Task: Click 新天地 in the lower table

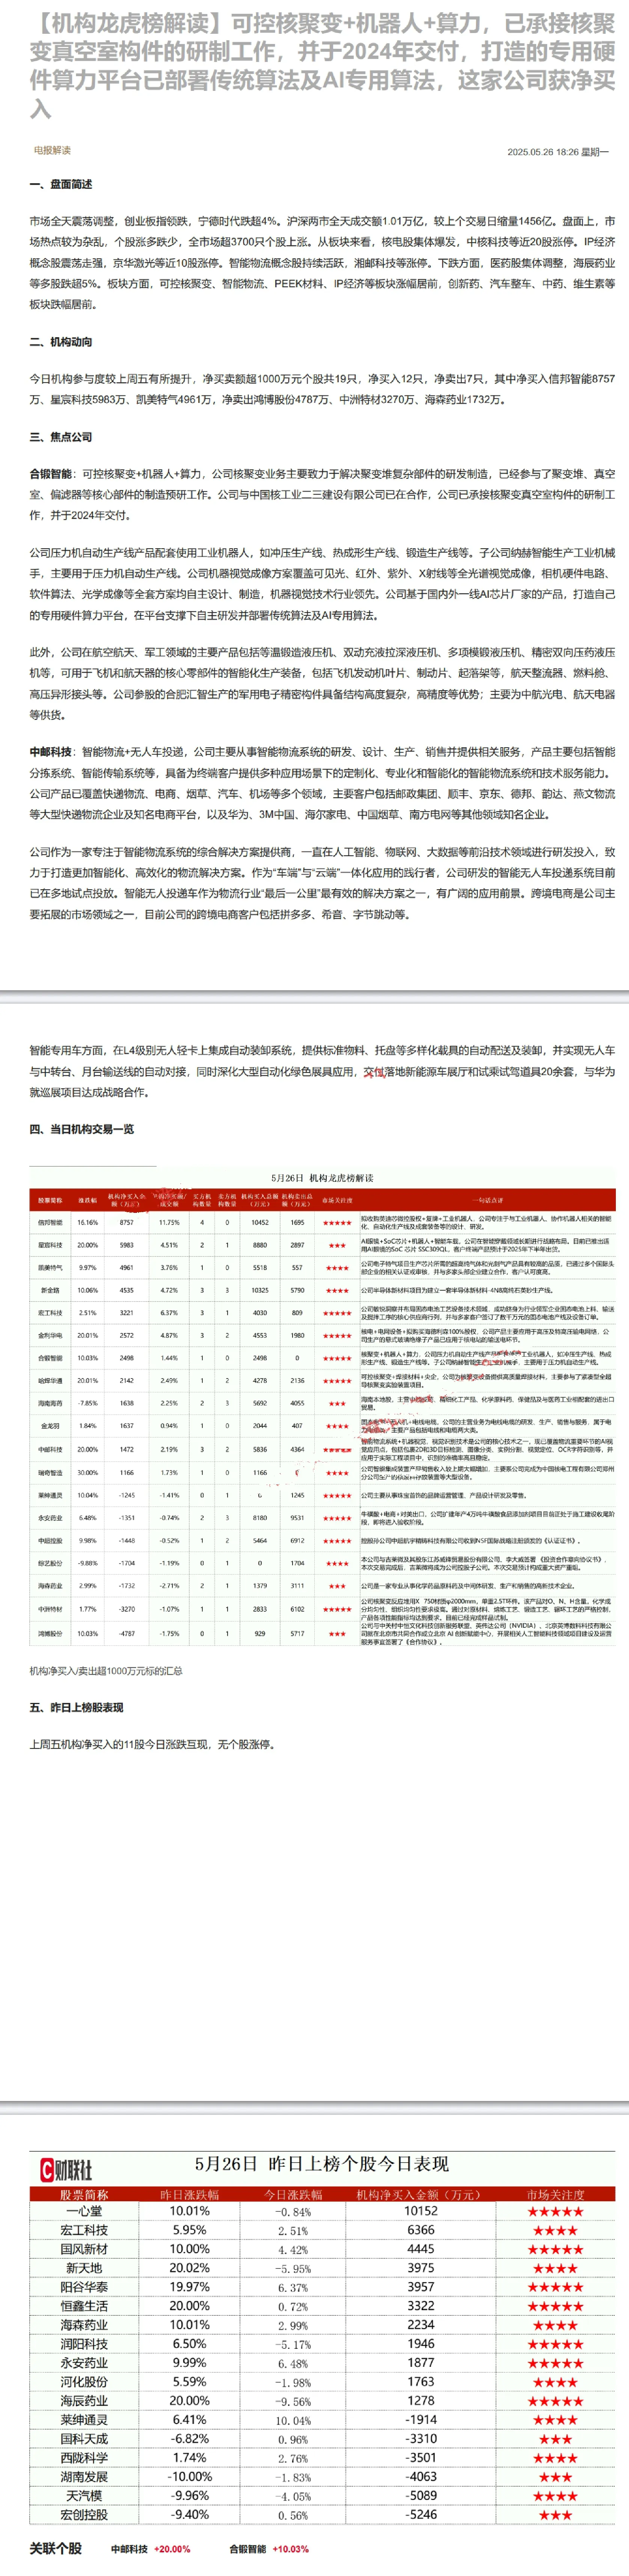Action: [x=84, y=2268]
